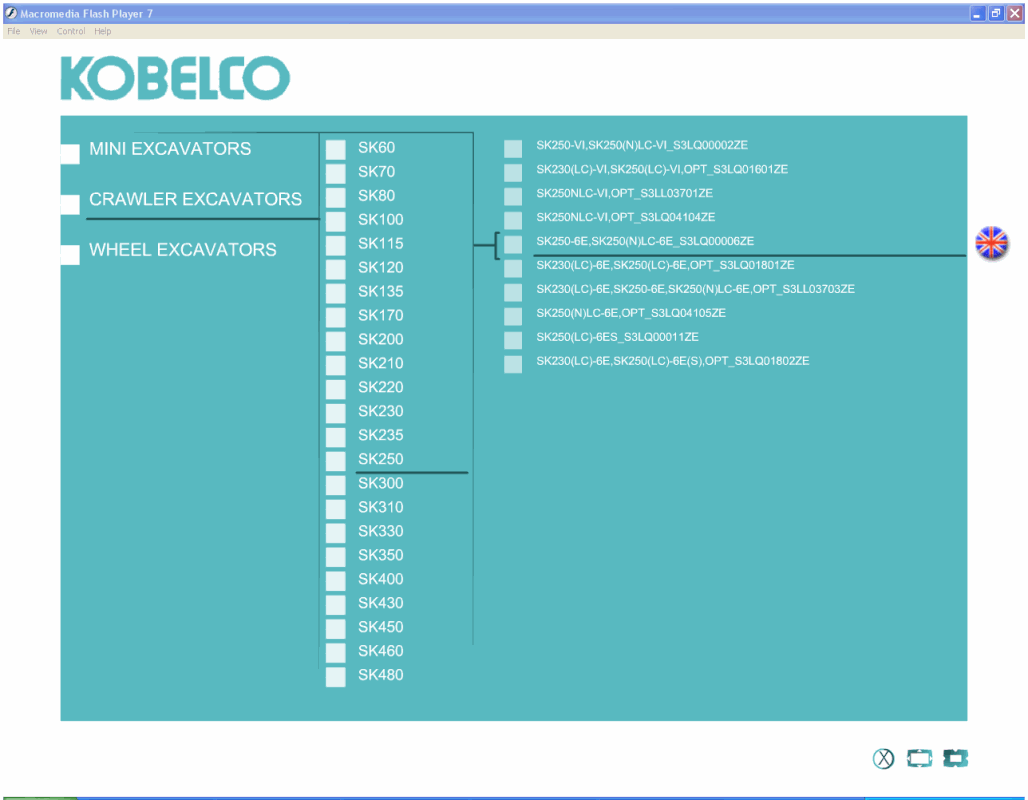Choose model SK100
The image size is (1028, 800).
click(x=380, y=220)
